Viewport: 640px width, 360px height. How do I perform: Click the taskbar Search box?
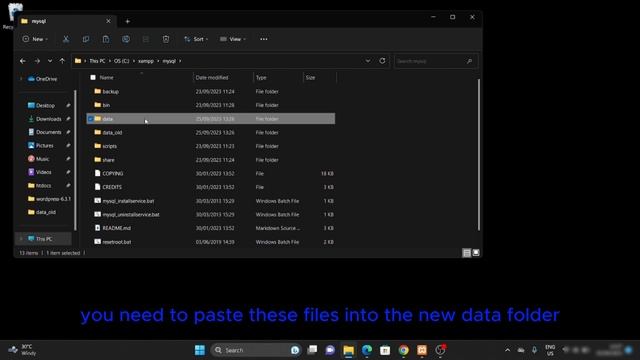(x=256, y=350)
